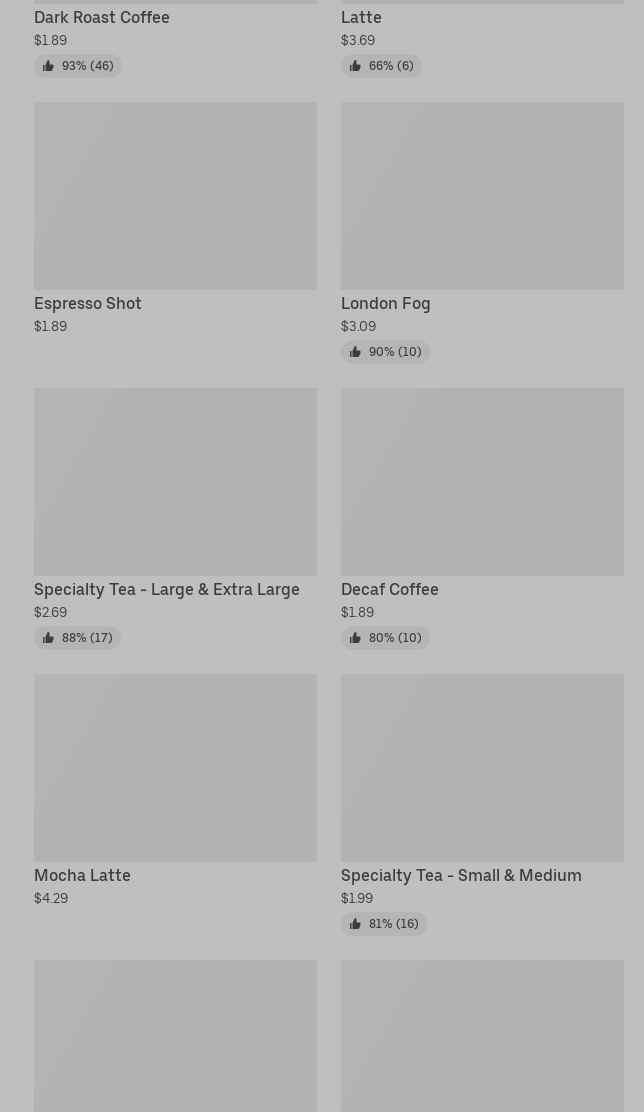This screenshot has height=1112, width=644.
Task: Click the Latte item name
Action: point(361,17)
